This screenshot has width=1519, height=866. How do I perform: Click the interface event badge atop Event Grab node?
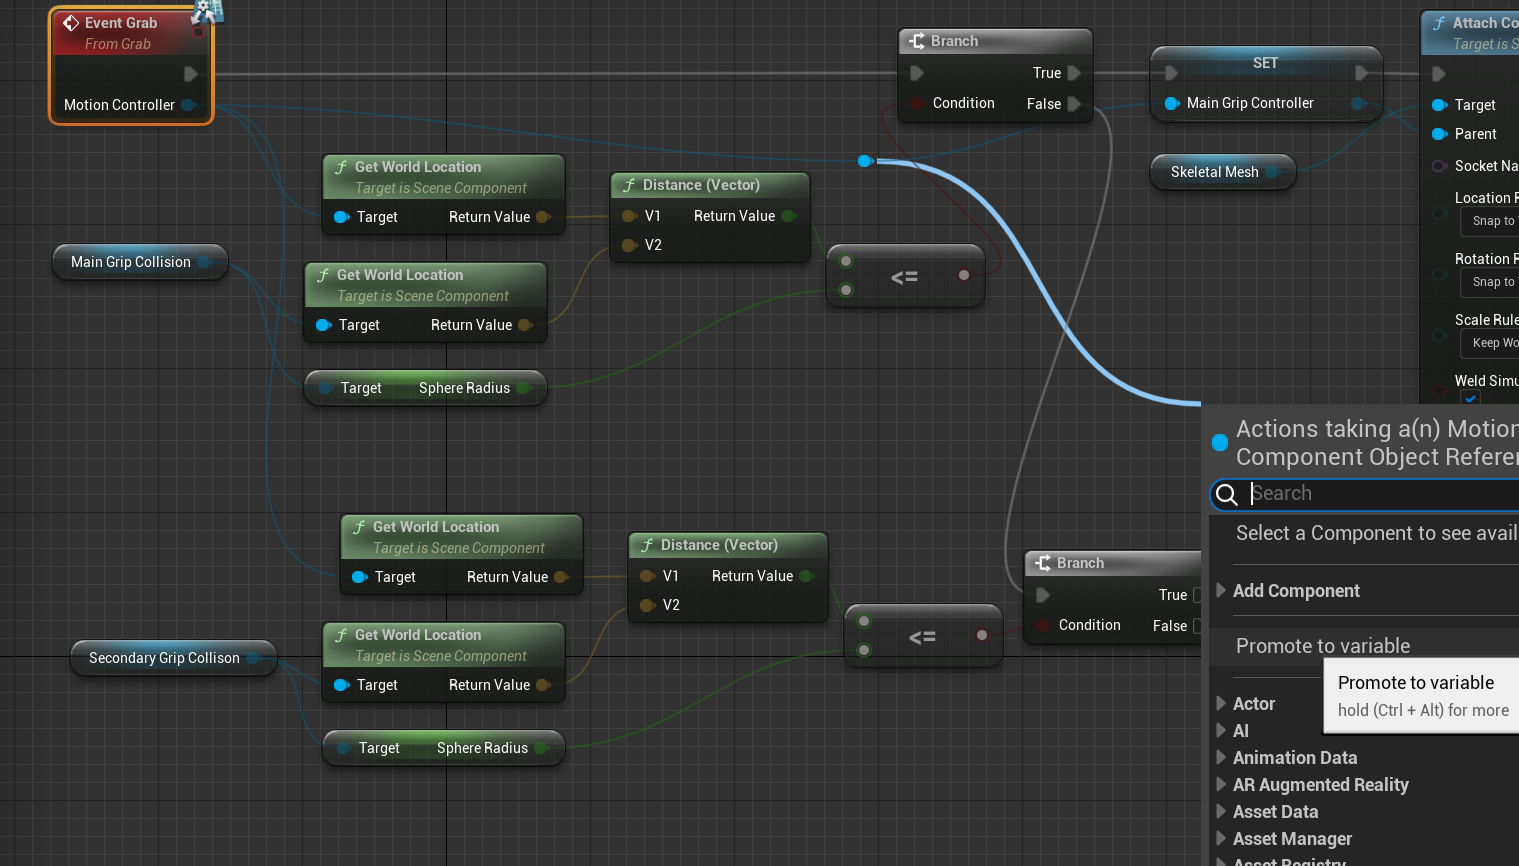[207, 11]
